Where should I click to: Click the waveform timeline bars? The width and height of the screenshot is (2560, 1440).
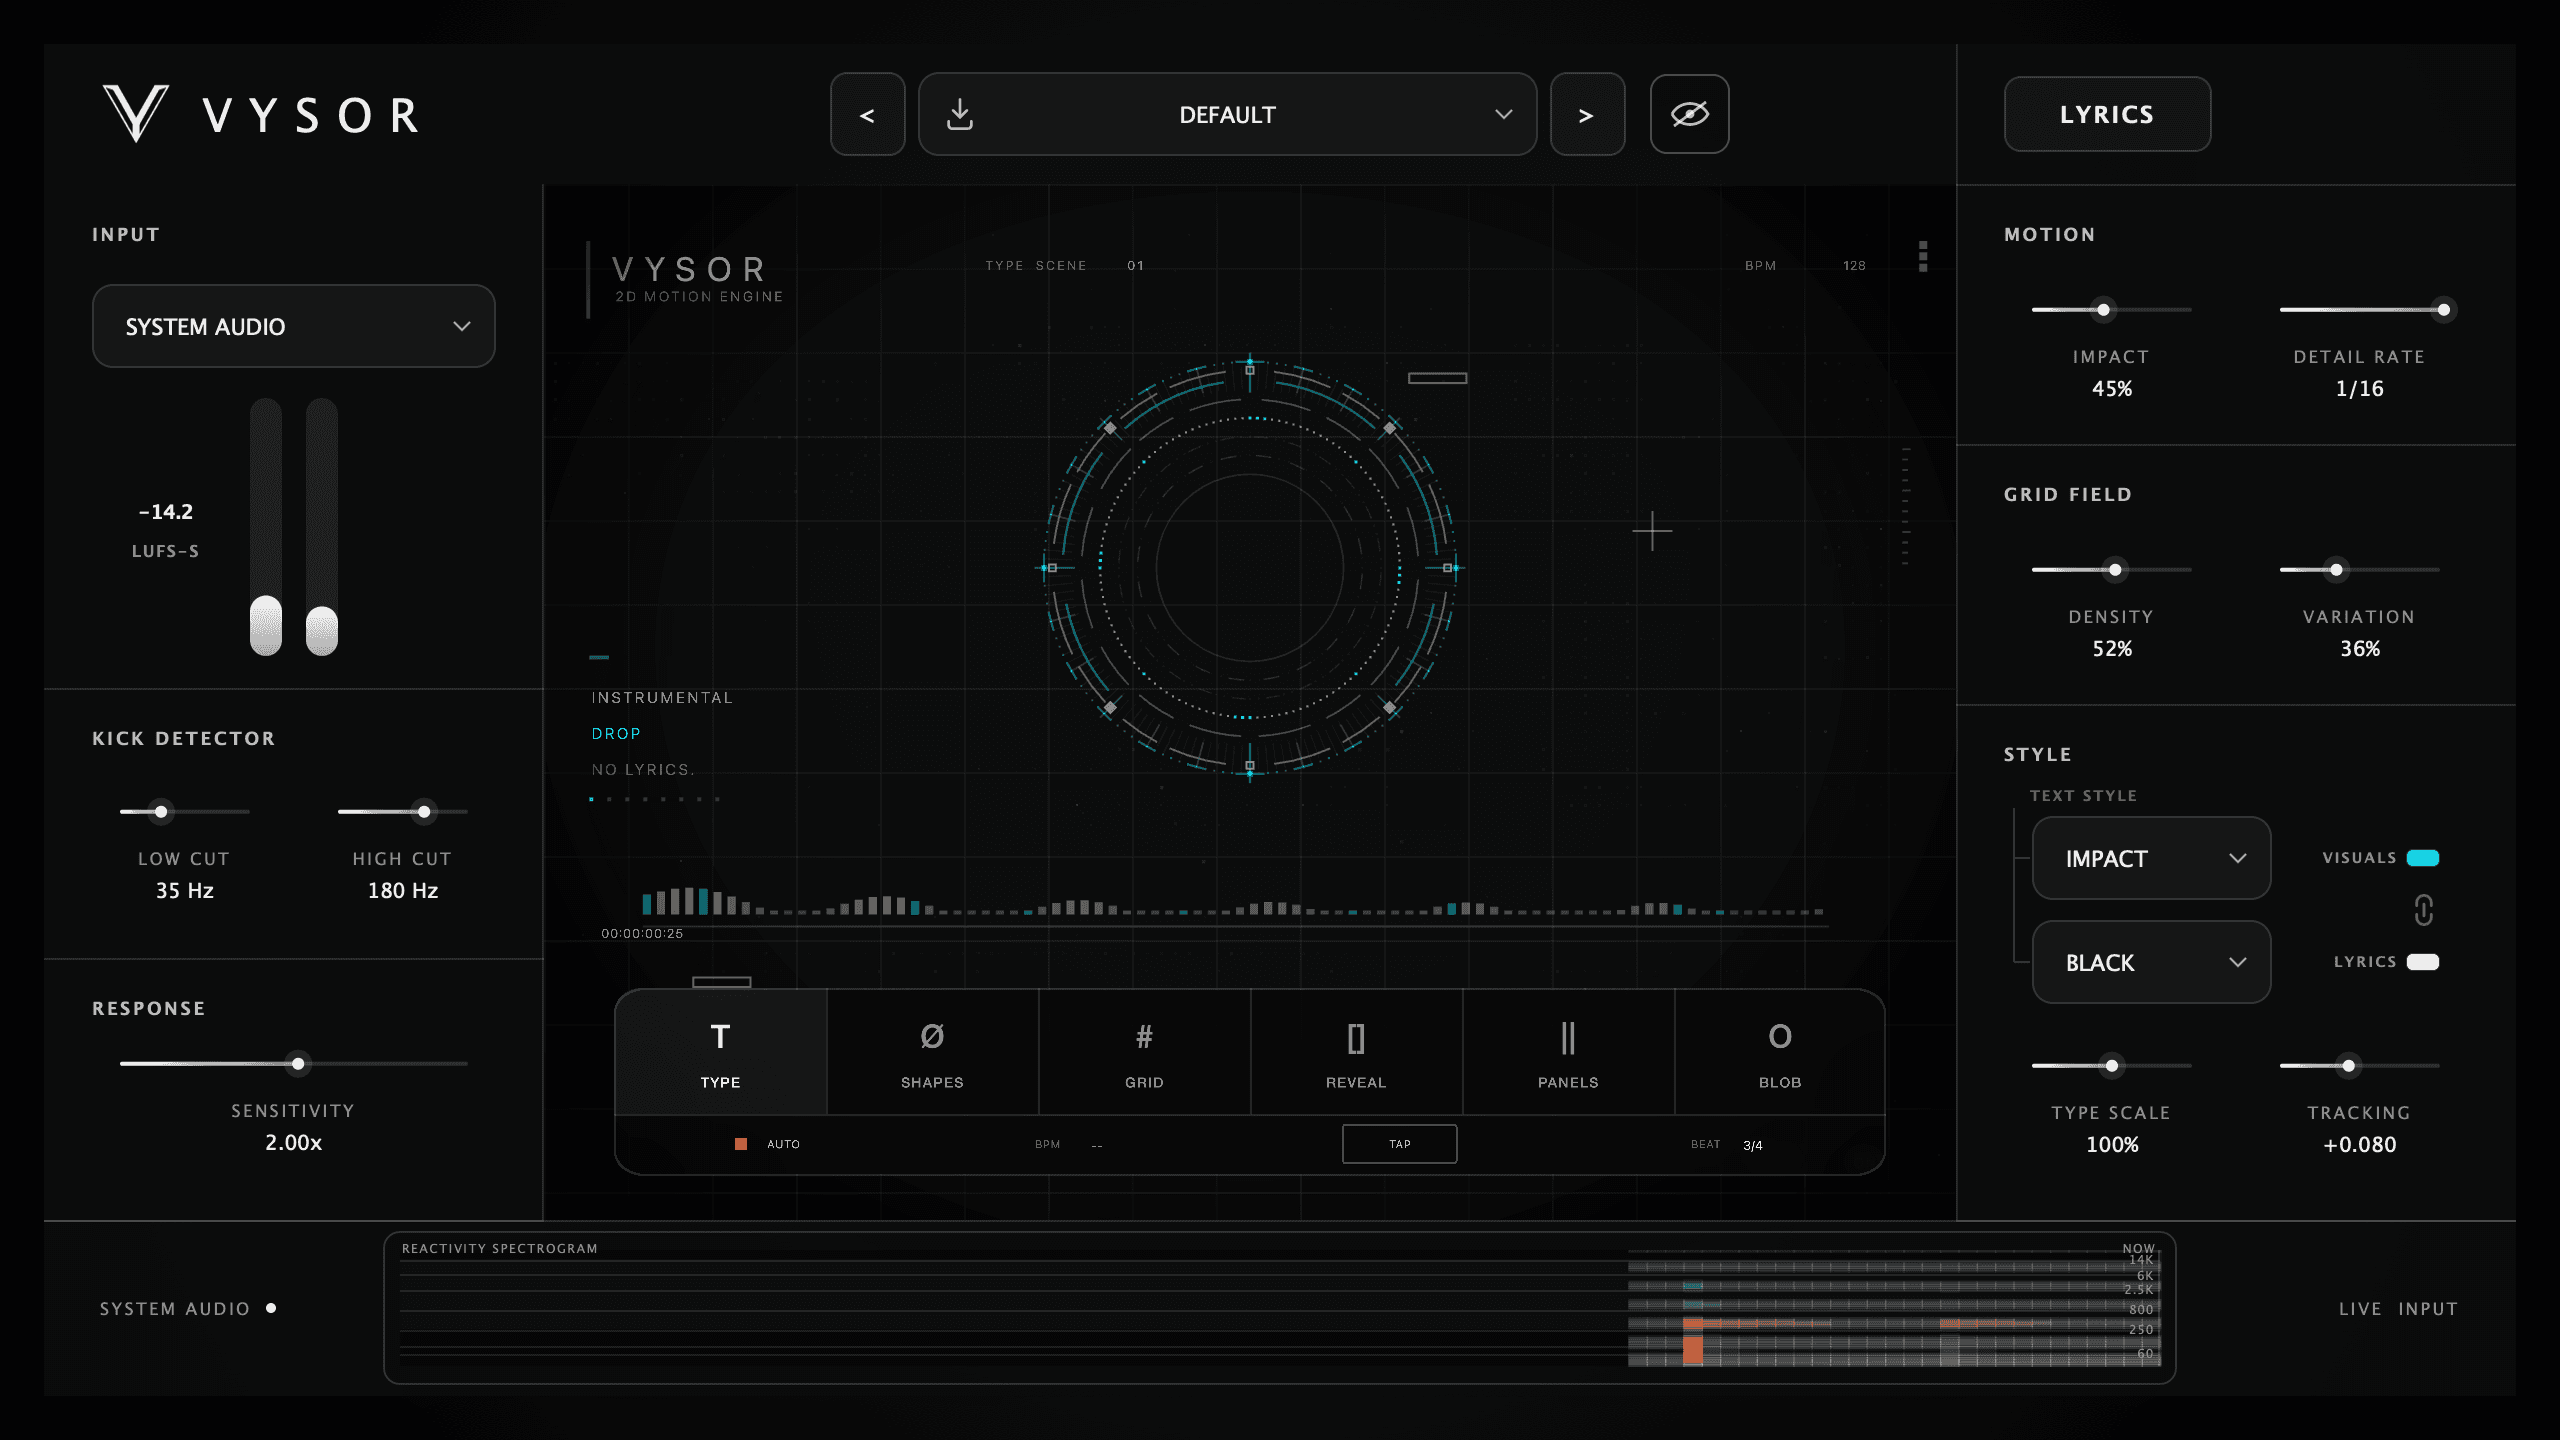click(1233, 902)
